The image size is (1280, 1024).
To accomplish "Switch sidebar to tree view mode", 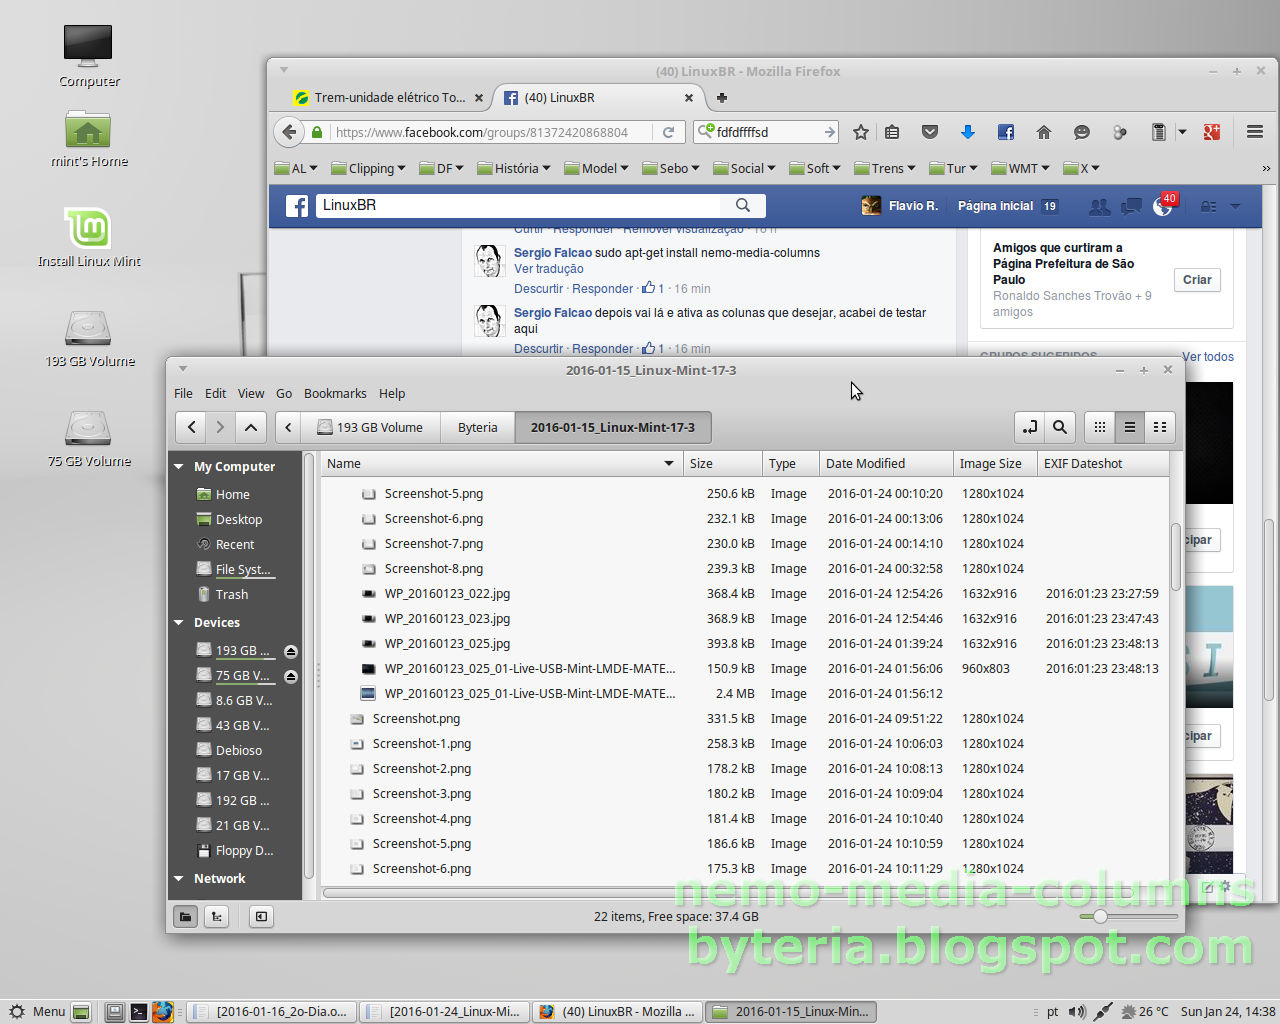I will pyautogui.click(x=216, y=916).
